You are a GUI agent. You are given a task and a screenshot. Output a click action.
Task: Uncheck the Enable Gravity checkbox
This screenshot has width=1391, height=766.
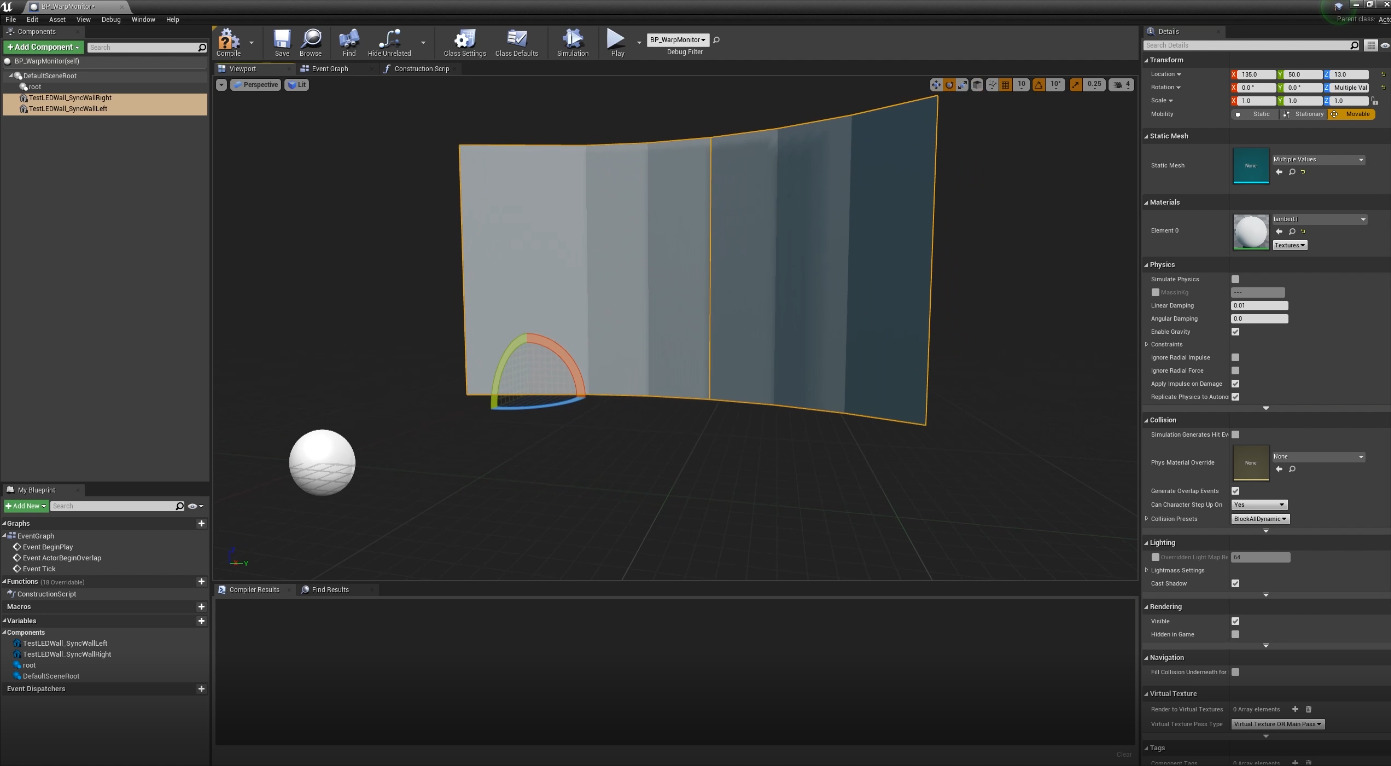1235,332
